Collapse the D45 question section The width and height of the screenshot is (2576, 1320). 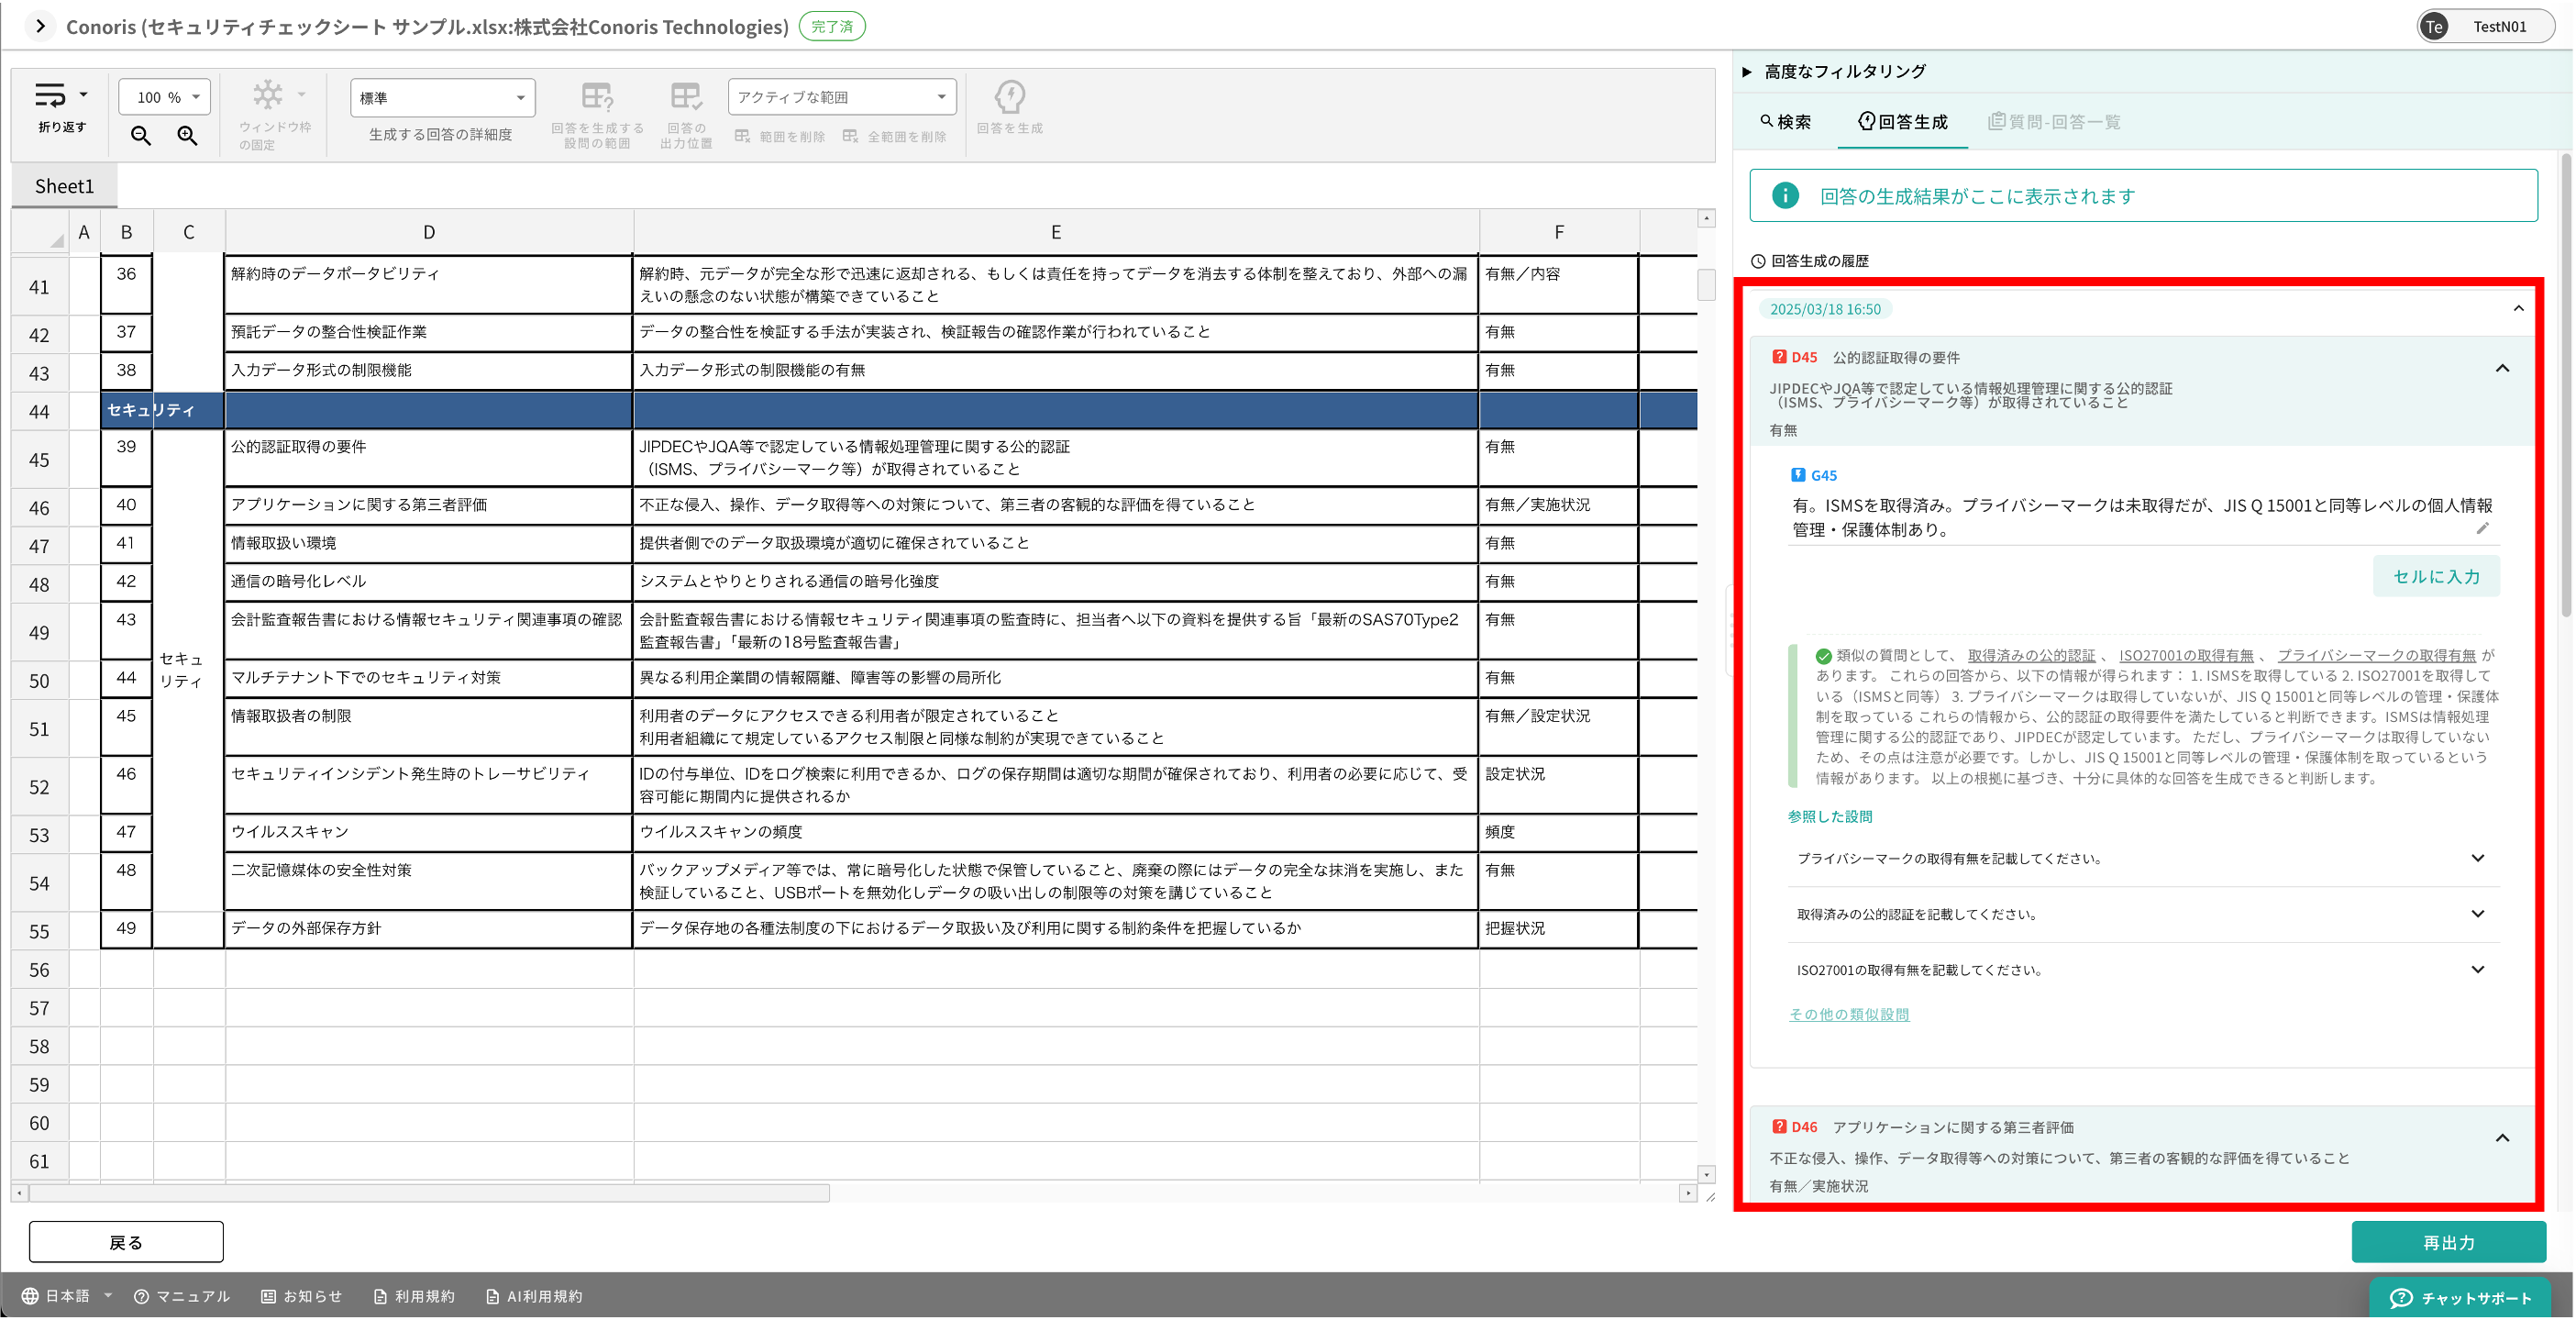pyautogui.click(x=2502, y=368)
